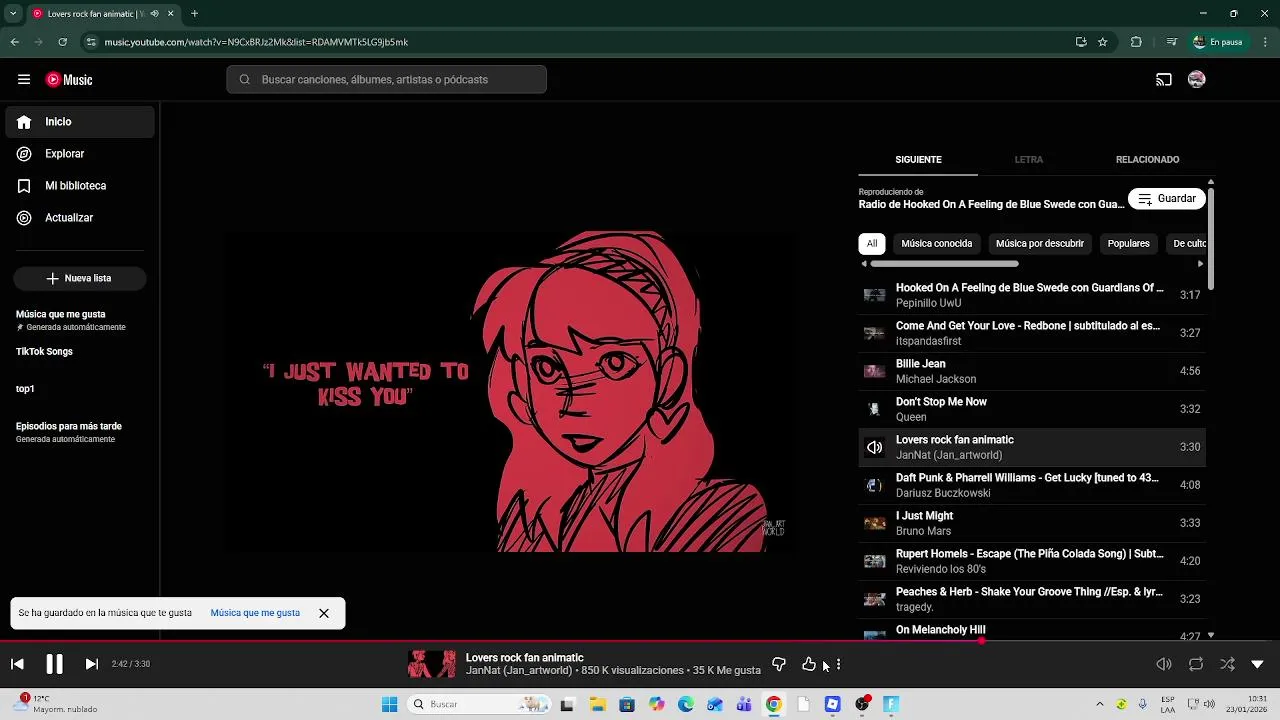Open the Música que me gusta playlist

(71, 320)
